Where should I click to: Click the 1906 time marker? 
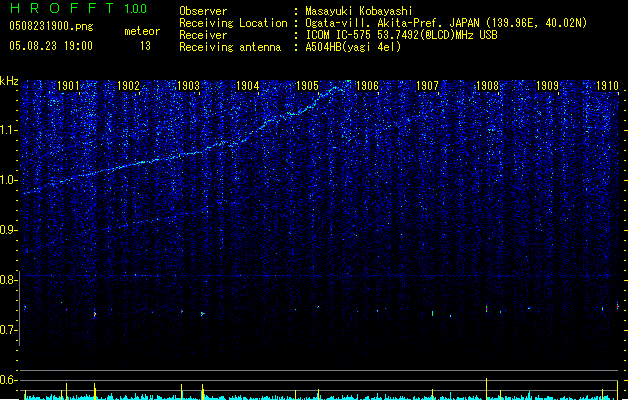[x=367, y=85]
